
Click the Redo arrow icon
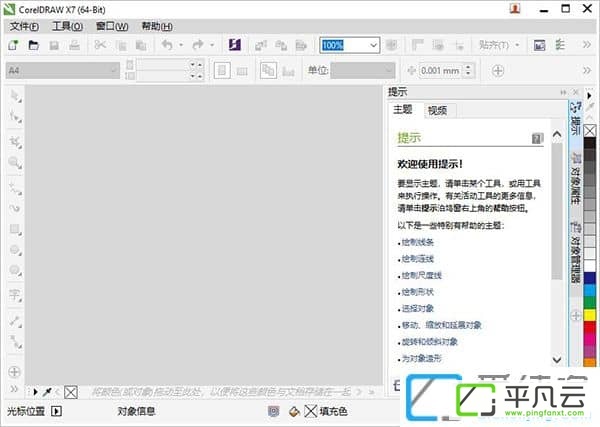[198, 45]
